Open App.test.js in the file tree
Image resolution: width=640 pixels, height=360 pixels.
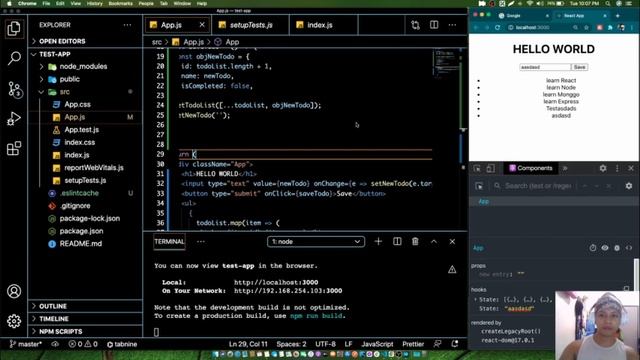(82, 130)
